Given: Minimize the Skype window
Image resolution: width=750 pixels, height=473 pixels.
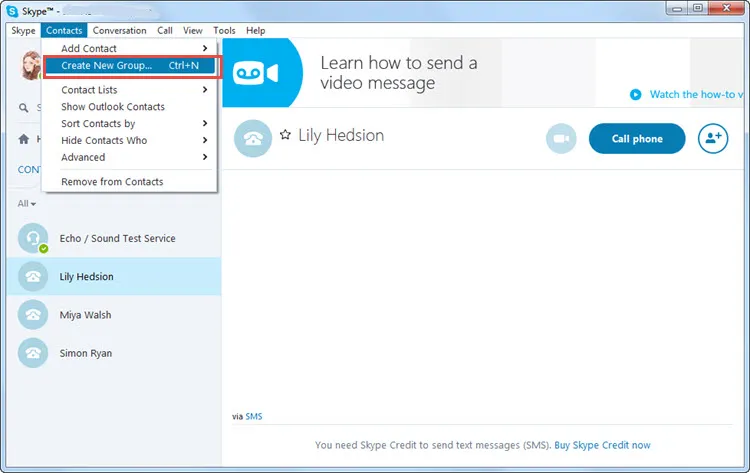Looking at the screenshot, I should click(677, 8).
